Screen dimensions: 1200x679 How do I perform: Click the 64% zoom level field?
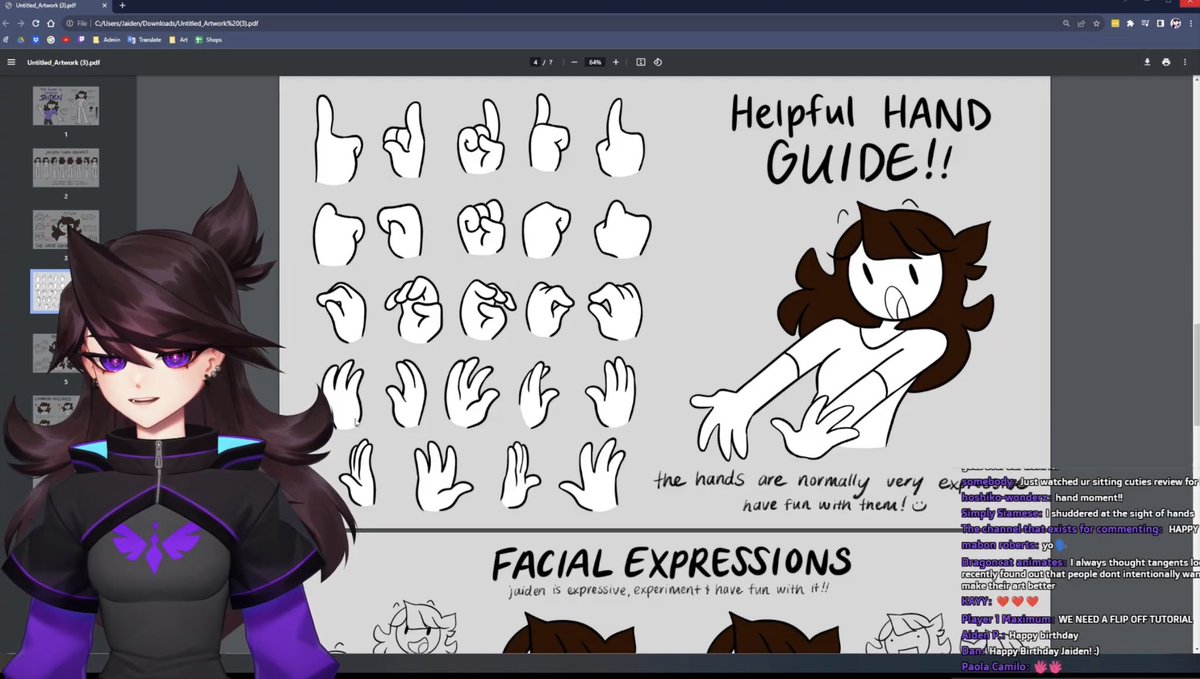coord(595,62)
